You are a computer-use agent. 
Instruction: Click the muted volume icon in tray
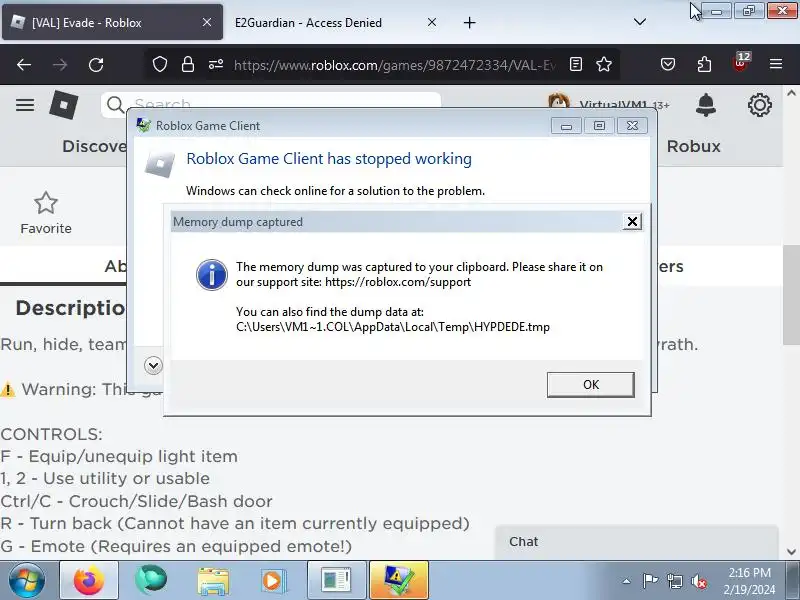[698, 581]
